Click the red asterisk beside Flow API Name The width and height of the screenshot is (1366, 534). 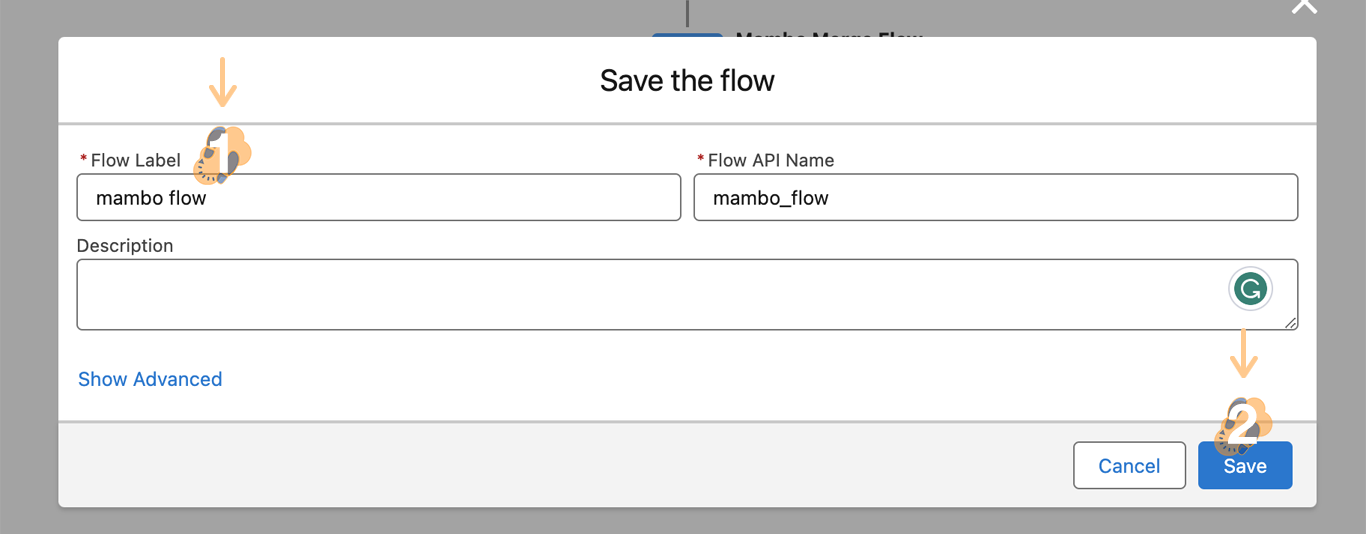pyautogui.click(x=700, y=159)
